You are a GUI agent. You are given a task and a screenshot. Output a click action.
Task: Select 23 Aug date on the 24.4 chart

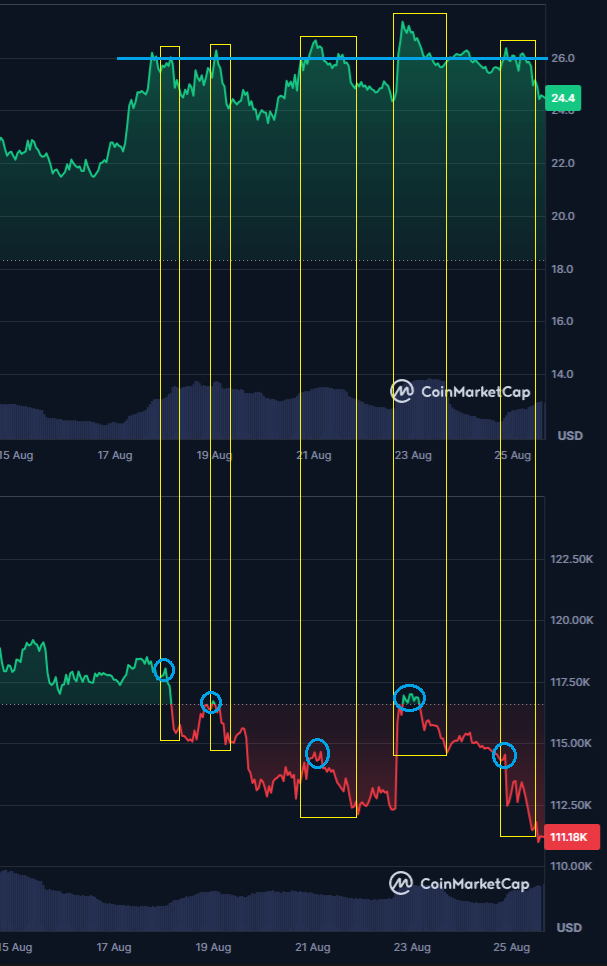tap(413, 455)
